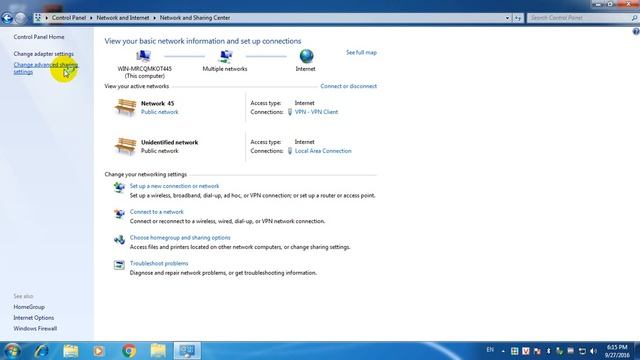
Task: Click the Connect to a network link
Action: 157,212
